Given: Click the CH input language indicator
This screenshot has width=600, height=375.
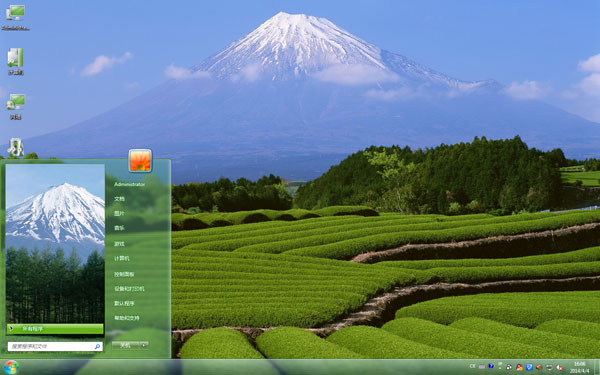Looking at the screenshot, I should tap(473, 366).
